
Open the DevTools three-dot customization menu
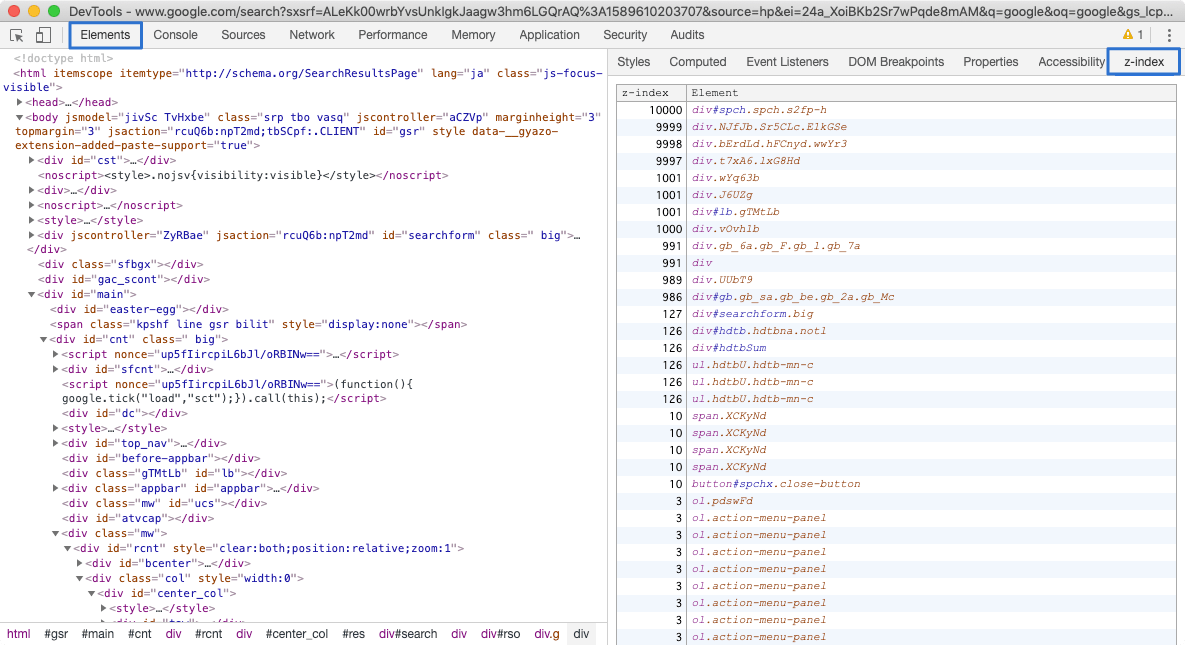tap(1170, 34)
